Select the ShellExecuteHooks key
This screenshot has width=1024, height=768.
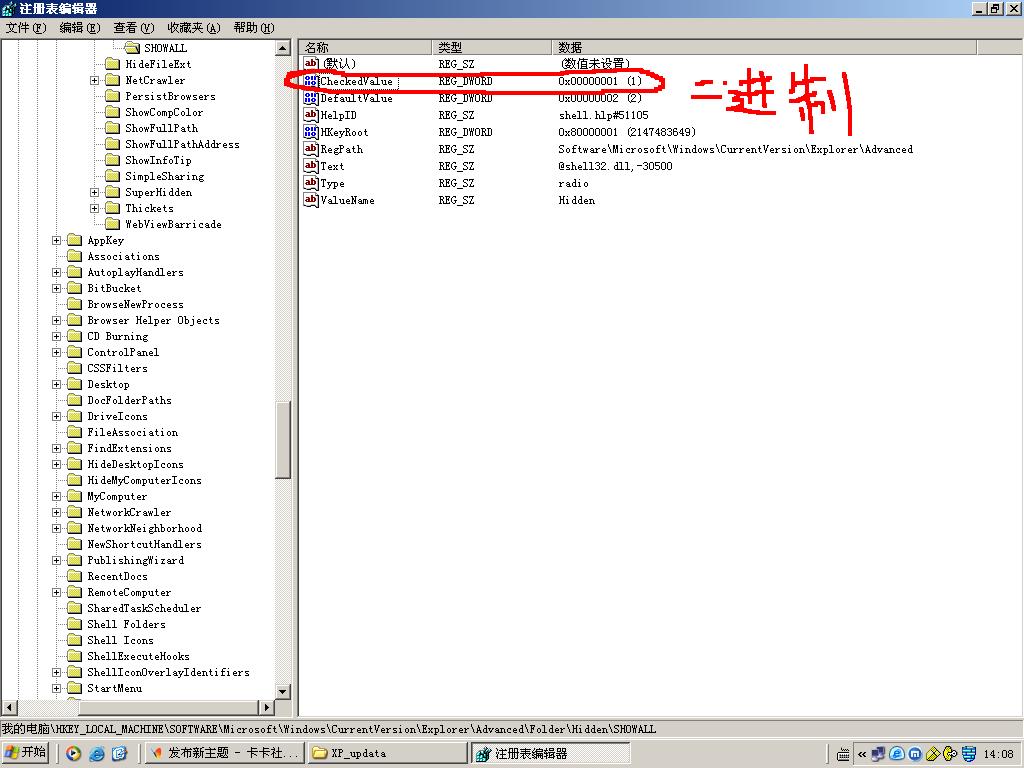[x=138, y=656]
